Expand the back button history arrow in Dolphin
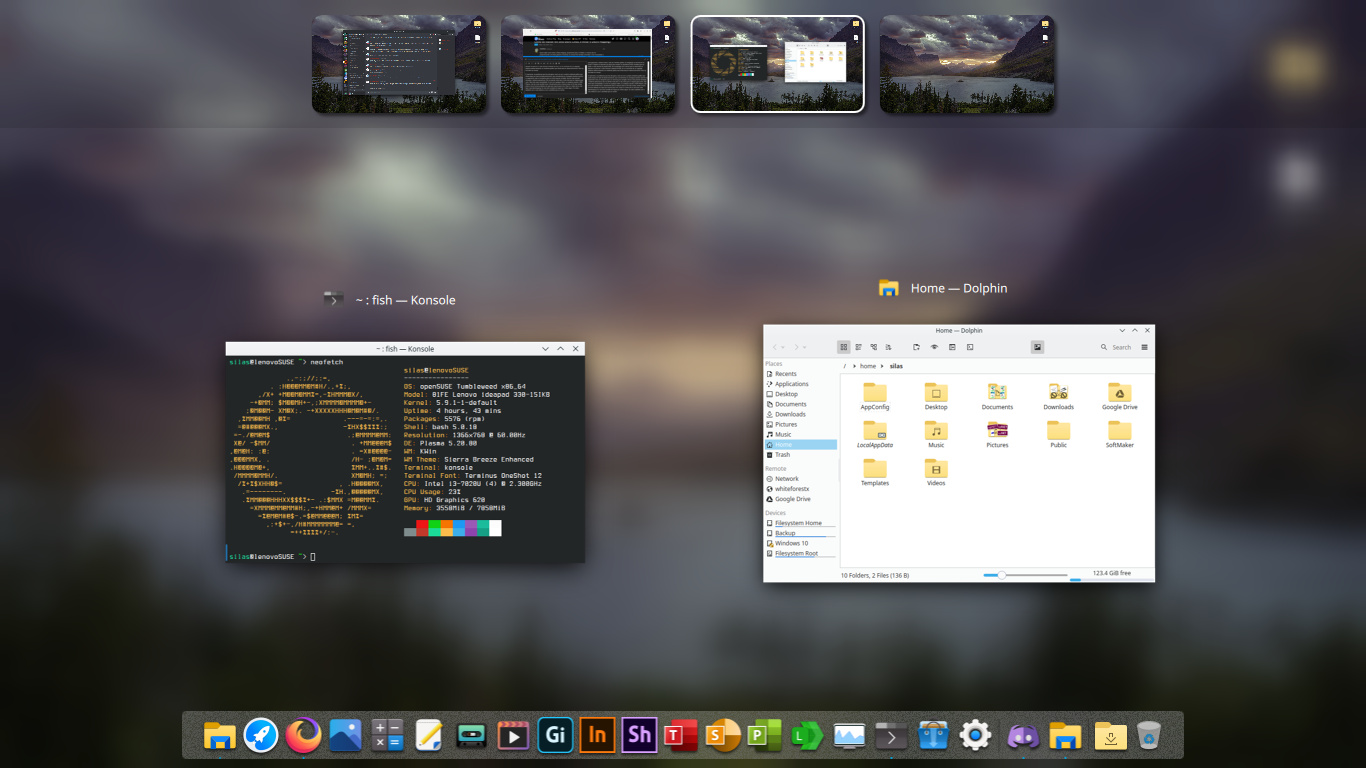 (785, 347)
